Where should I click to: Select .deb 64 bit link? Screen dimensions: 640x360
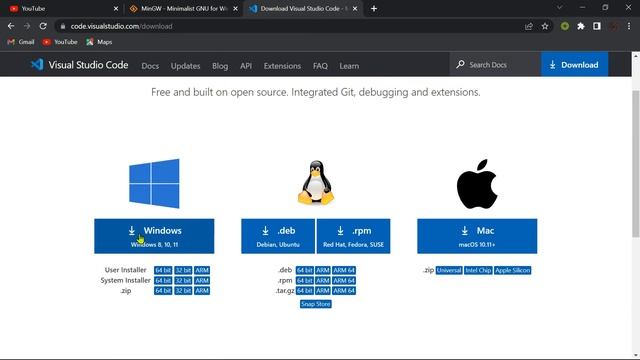(x=304, y=270)
